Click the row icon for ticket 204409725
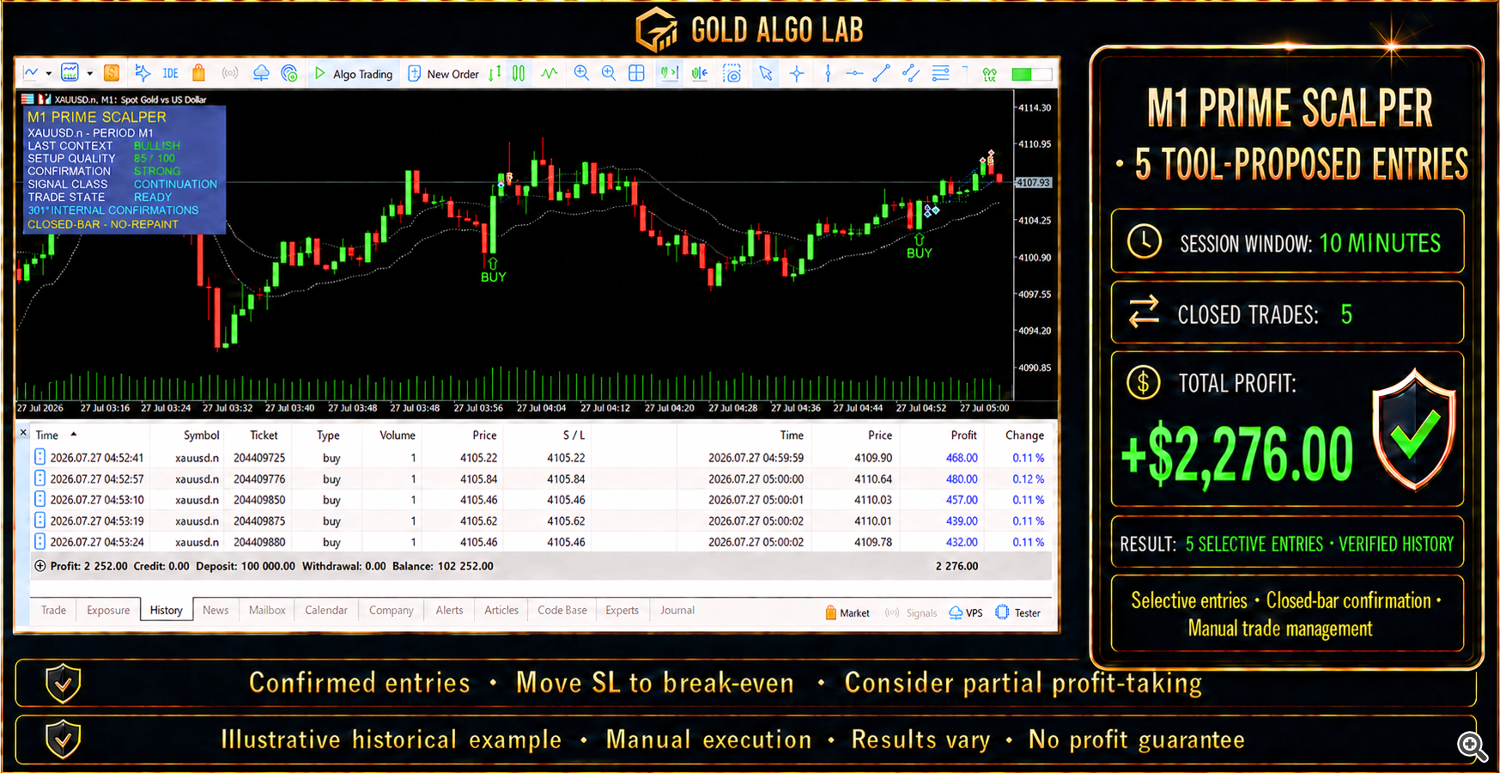The height and width of the screenshot is (773, 1500). point(40,457)
